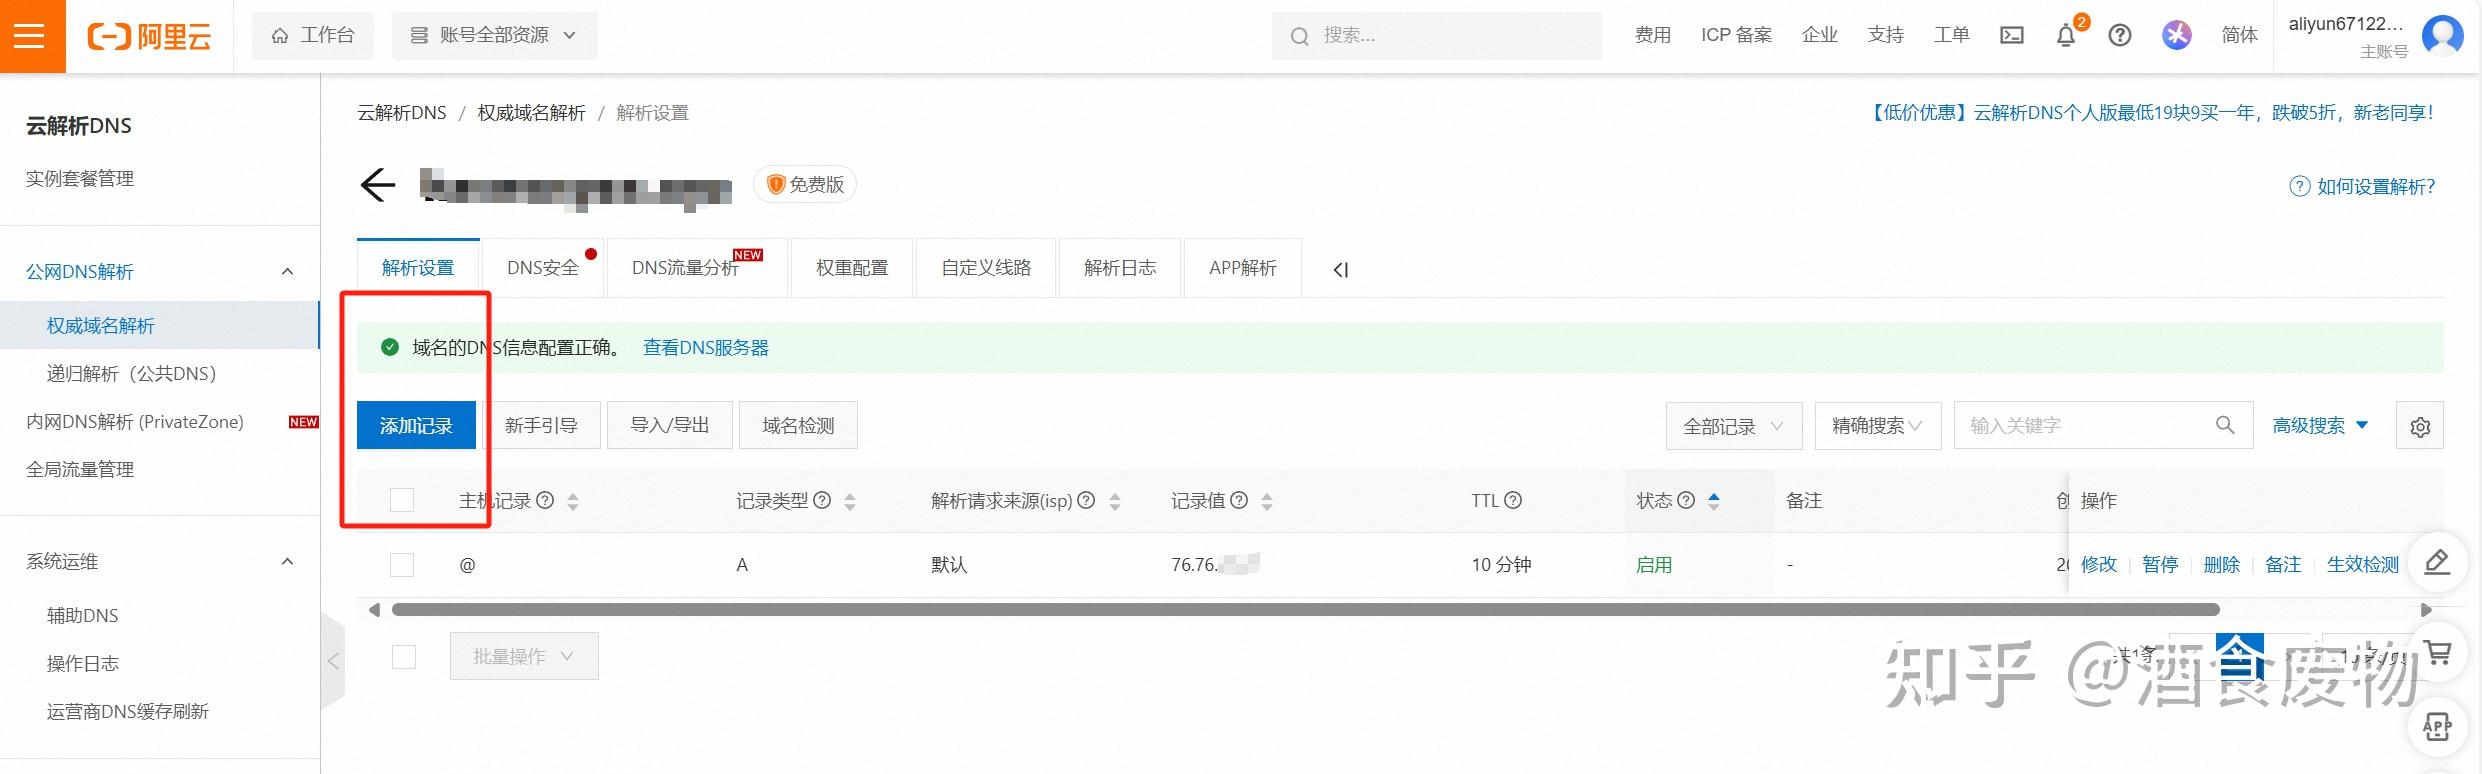This screenshot has height=774, width=2482.
Task: Collapse the 系统运维 section
Action: coord(288,562)
